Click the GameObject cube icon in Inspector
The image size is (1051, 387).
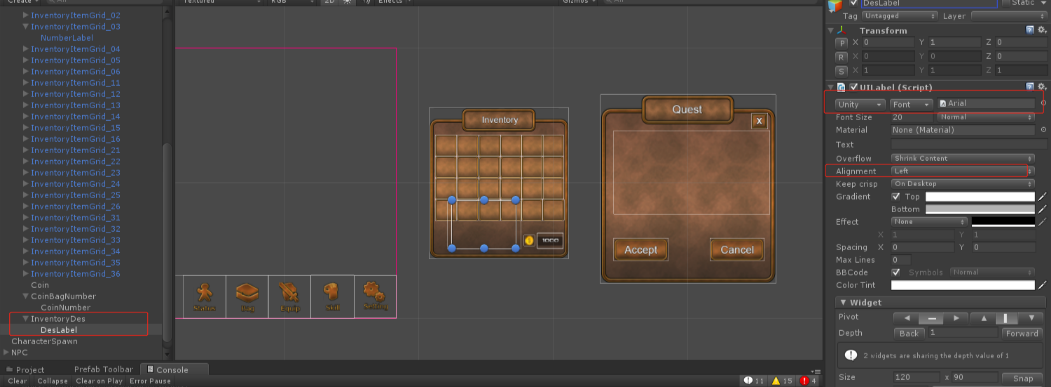(x=836, y=5)
